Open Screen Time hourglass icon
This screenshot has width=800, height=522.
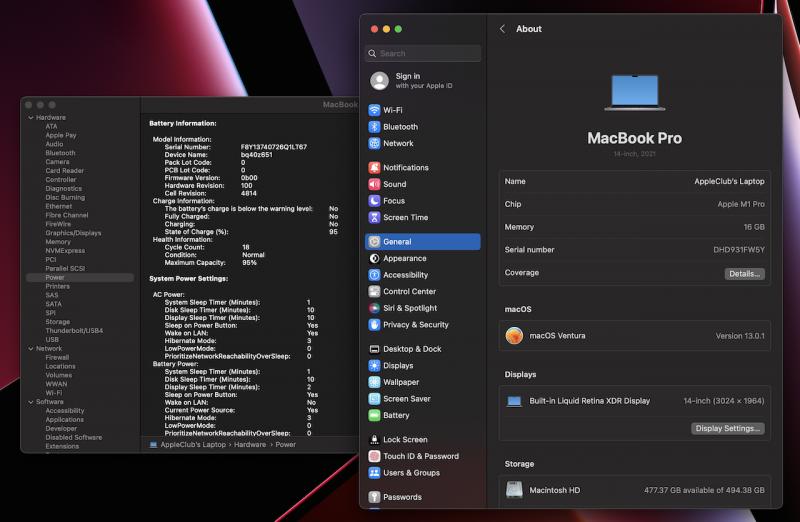coord(374,217)
